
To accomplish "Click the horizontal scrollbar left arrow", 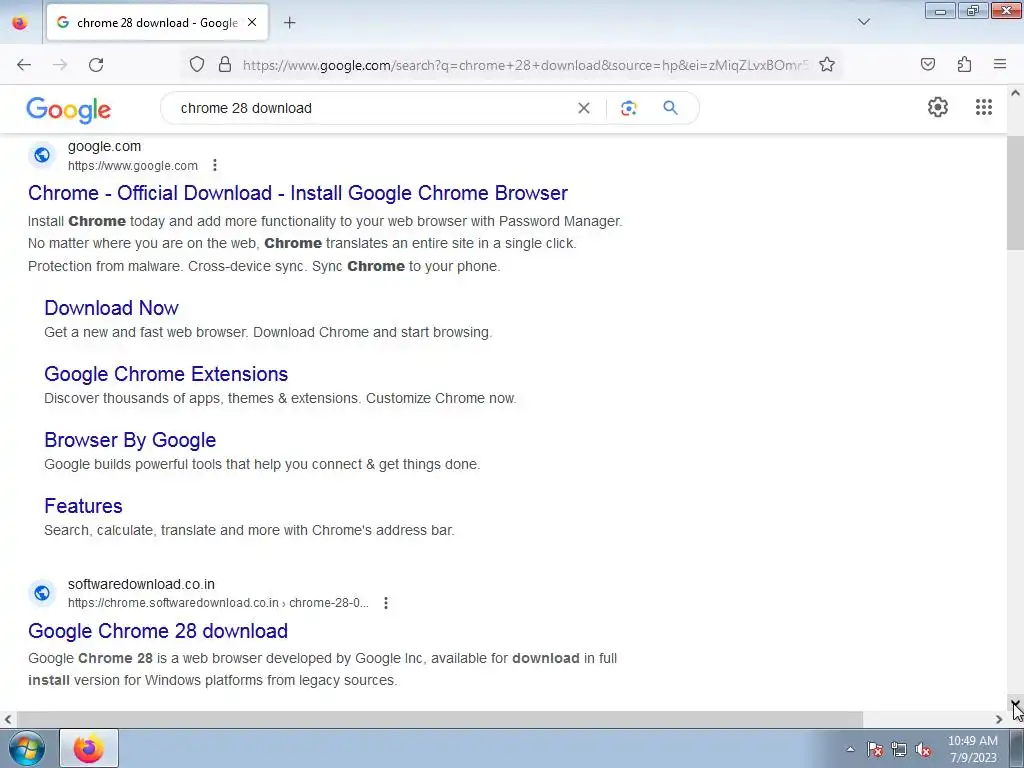I will click(x=7, y=719).
